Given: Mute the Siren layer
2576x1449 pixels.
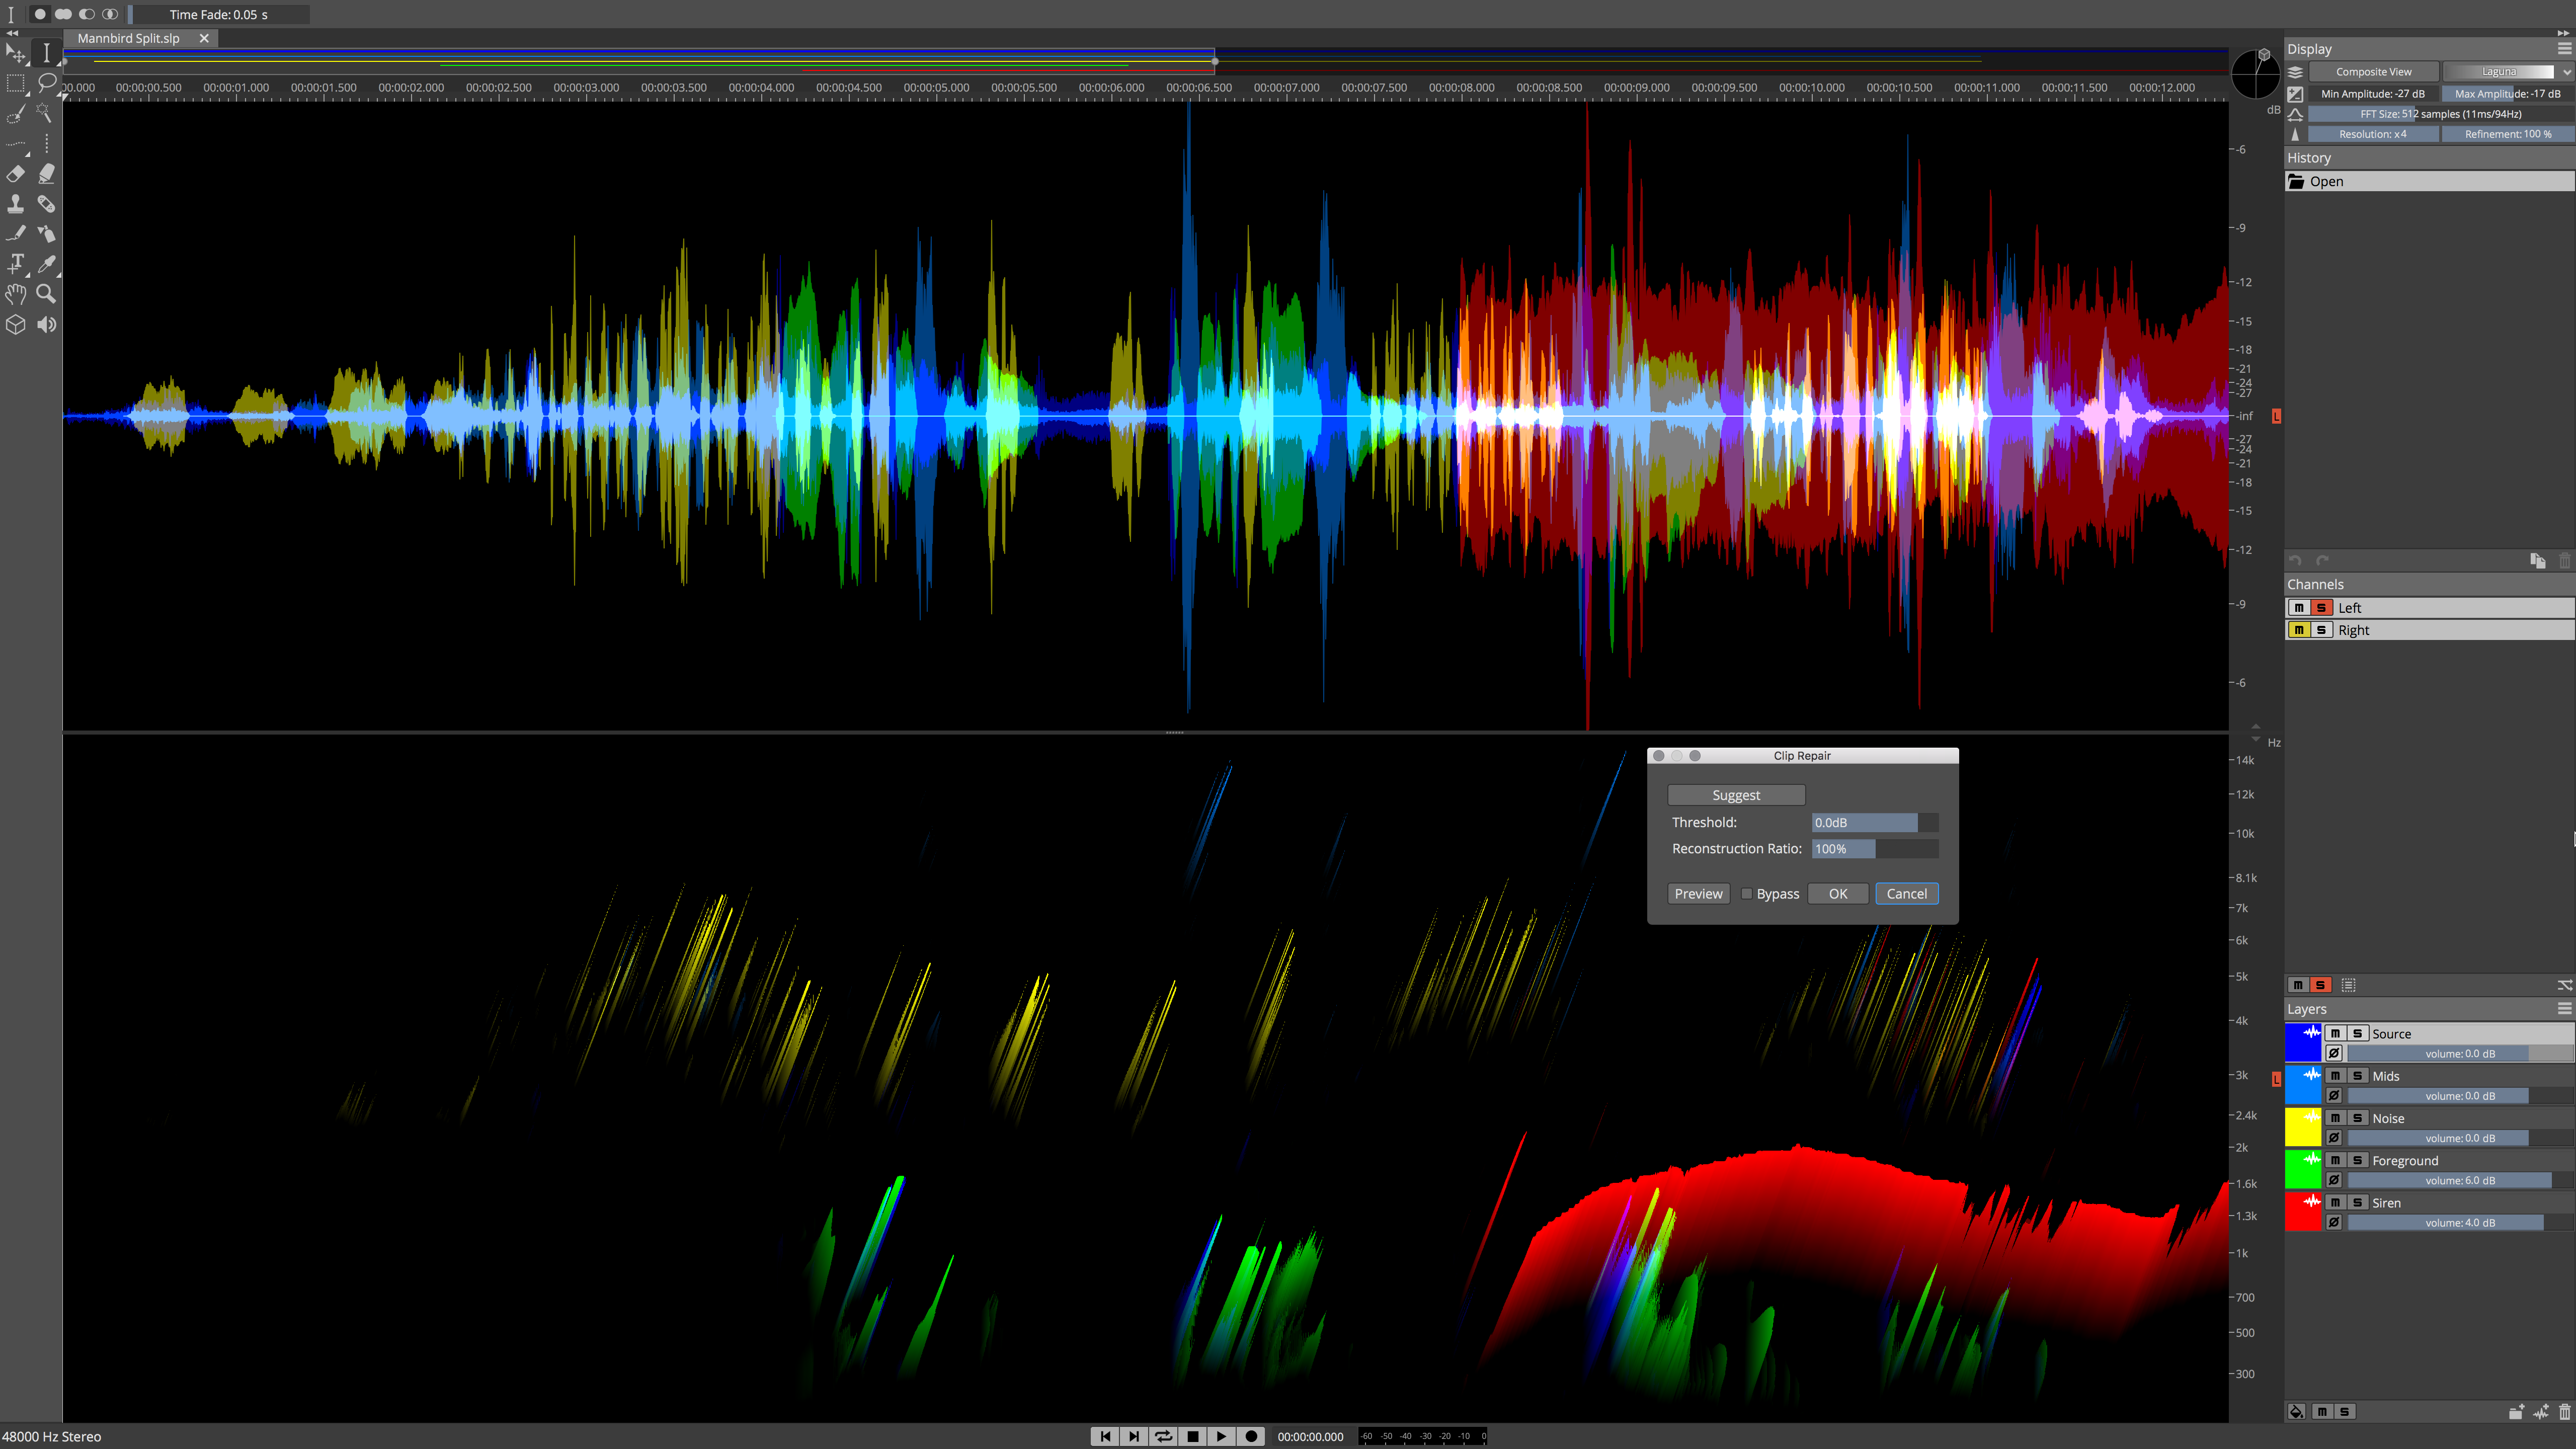Looking at the screenshot, I should [x=2335, y=1203].
